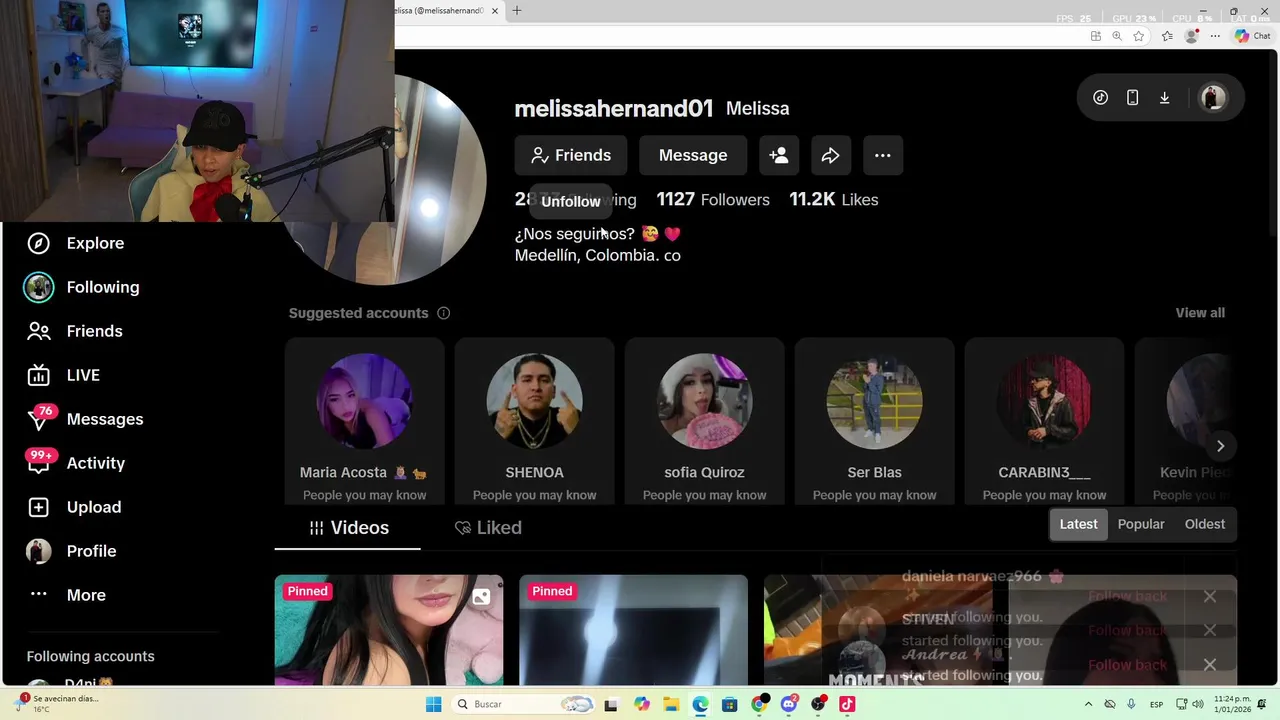Open the account avatar menu
Viewport: 1280px width, 720px height.
[x=1213, y=97]
